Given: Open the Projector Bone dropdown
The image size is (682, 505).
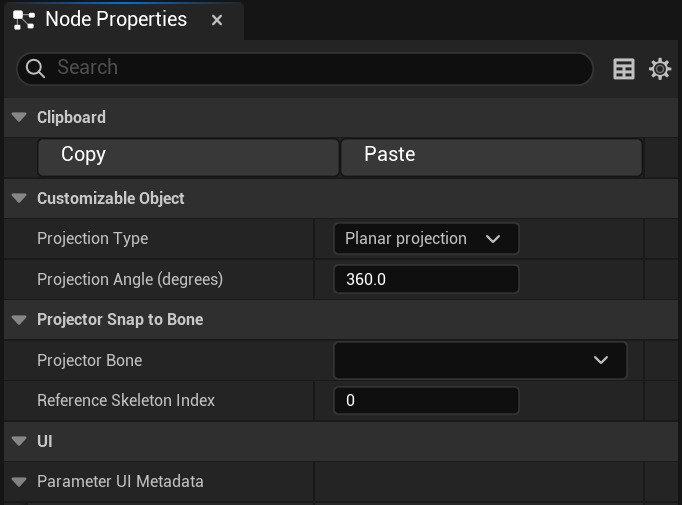Looking at the screenshot, I should 480,360.
